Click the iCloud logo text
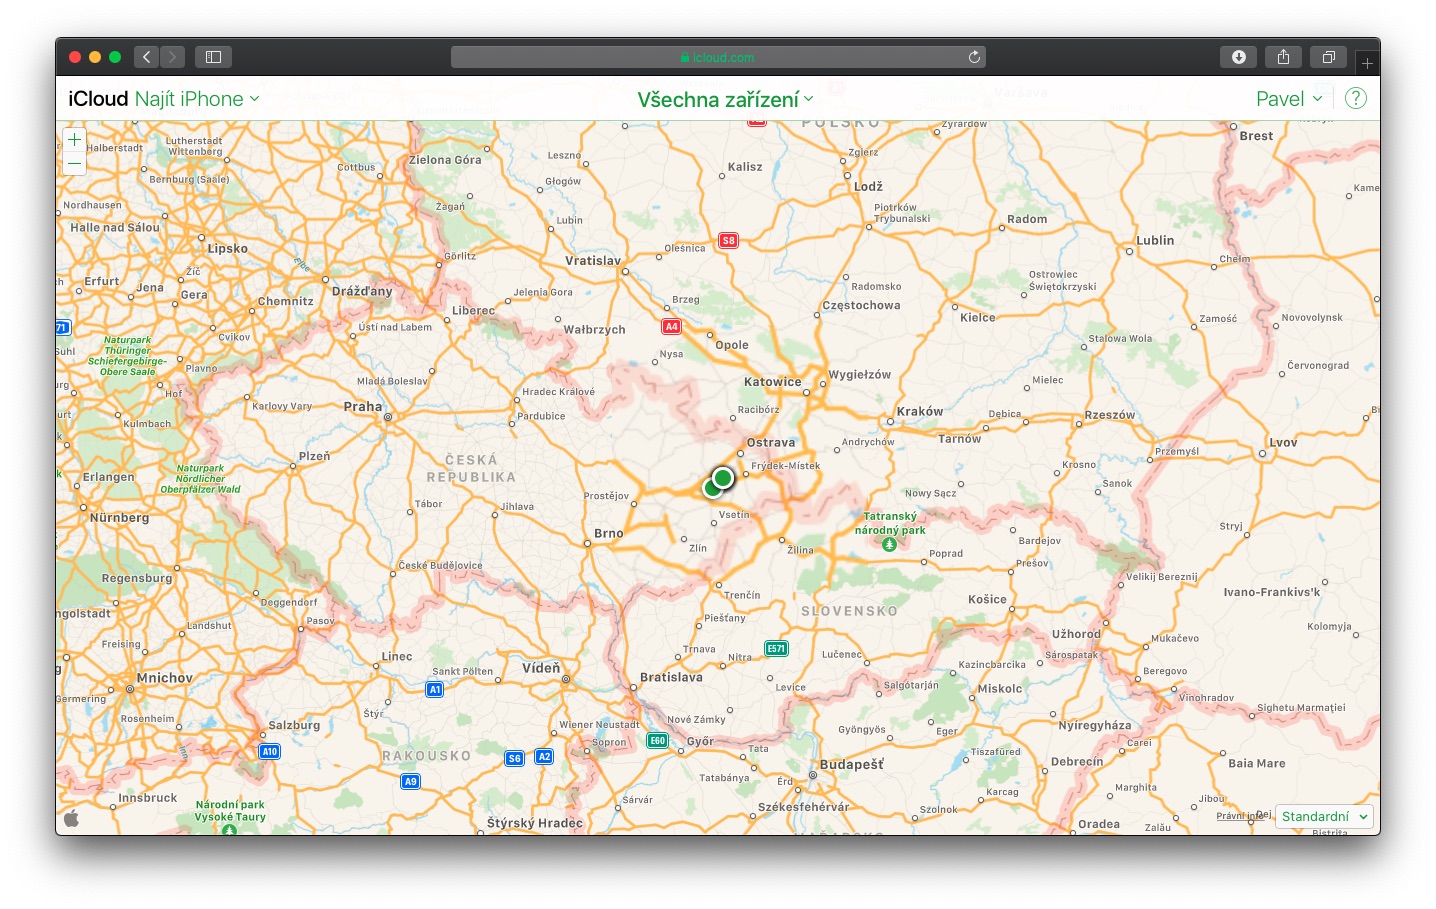 98,98
